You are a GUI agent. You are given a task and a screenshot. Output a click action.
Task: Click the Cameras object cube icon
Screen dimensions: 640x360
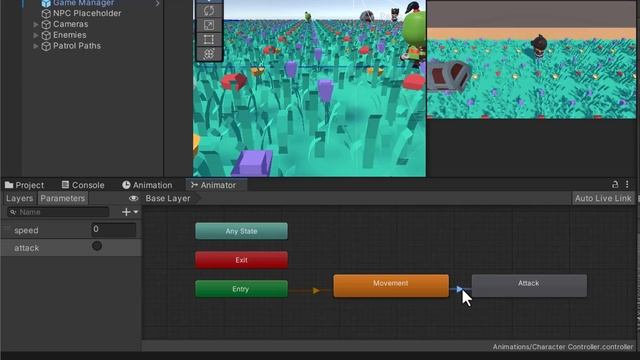coord(46,24)
